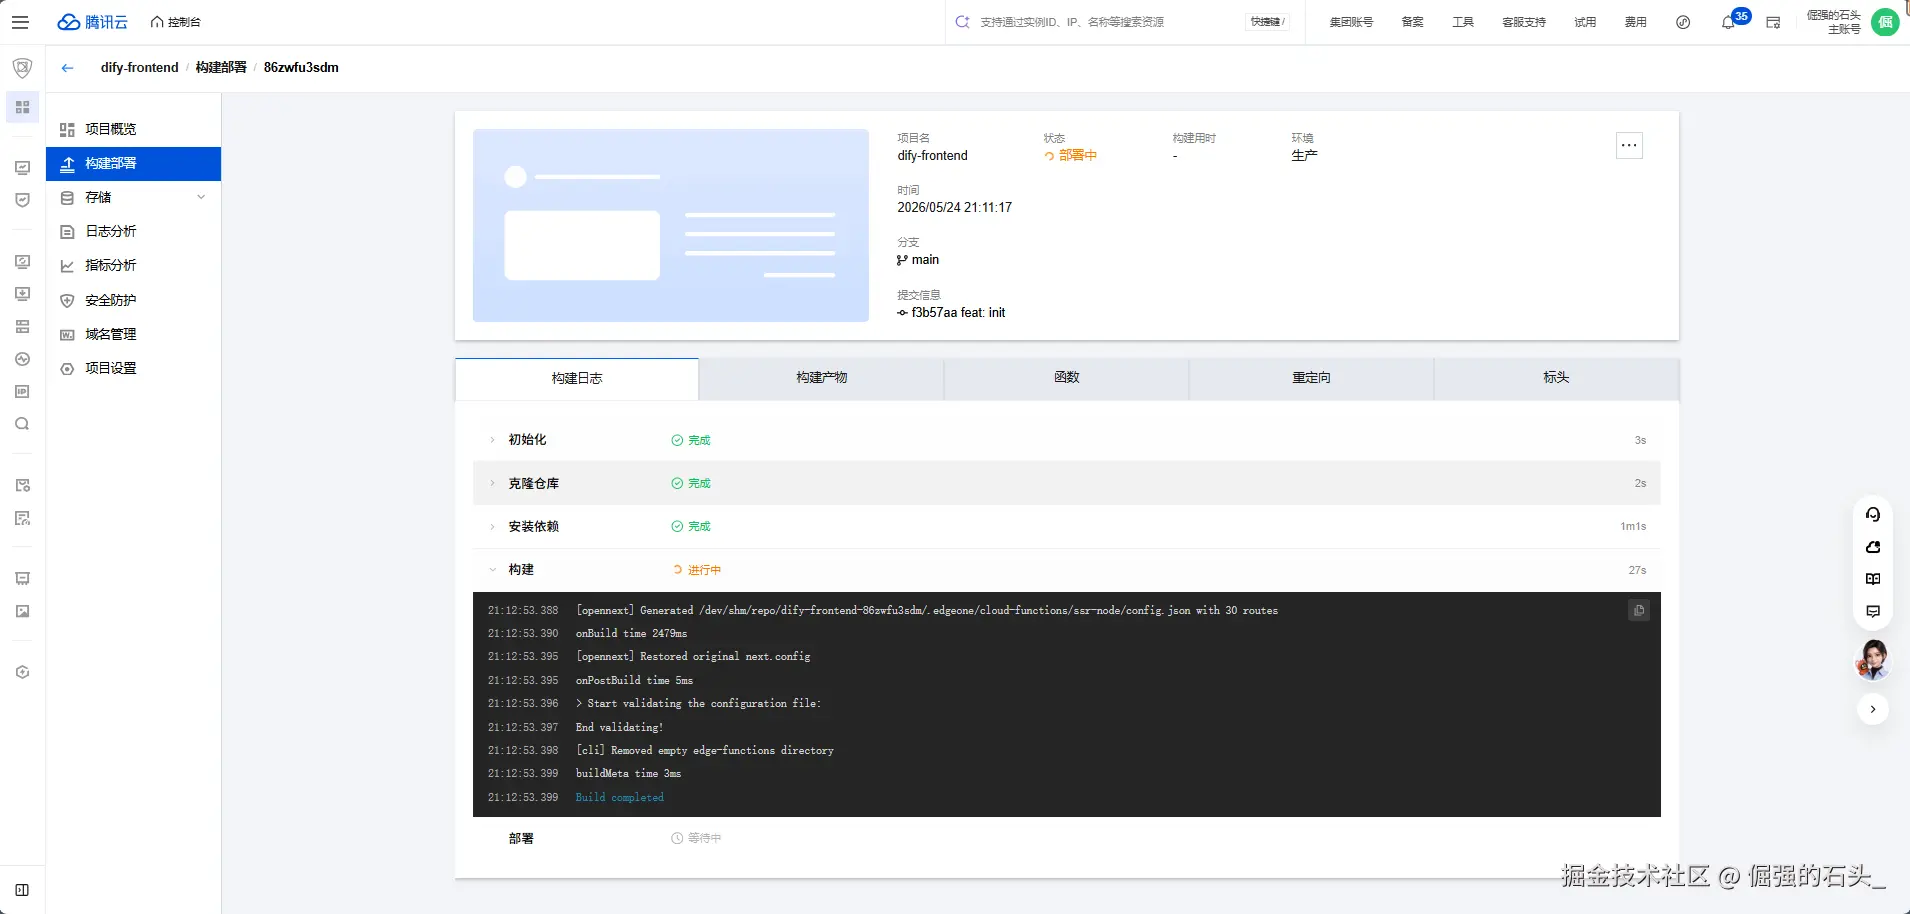Open the green user avatar menu
The width and height of the screenshot is (1910, 914).
click(x=1885, y=22)
